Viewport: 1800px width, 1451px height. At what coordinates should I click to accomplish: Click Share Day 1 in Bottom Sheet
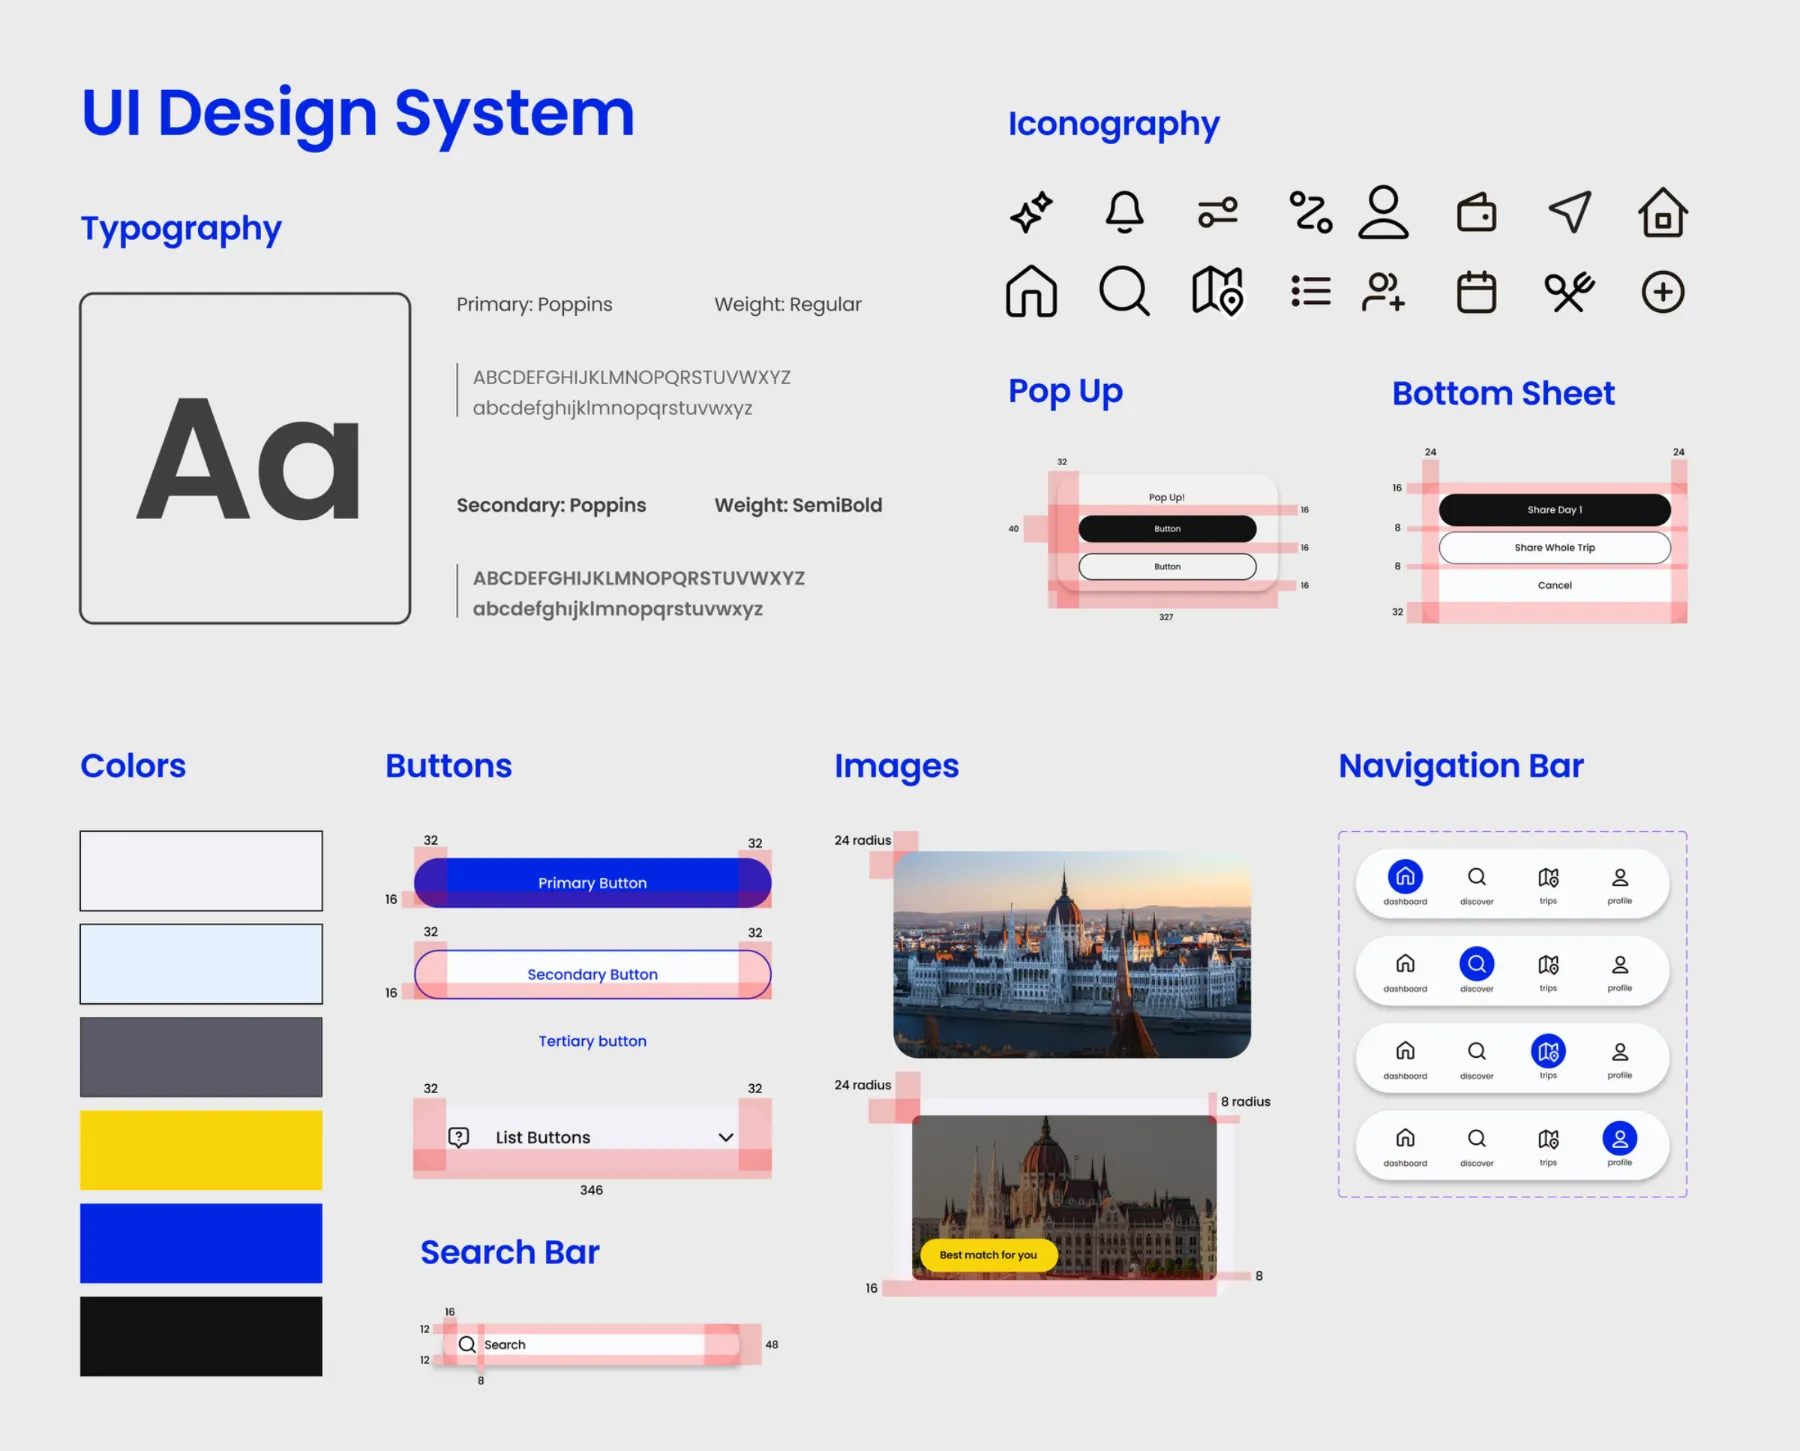point(1554,510)
